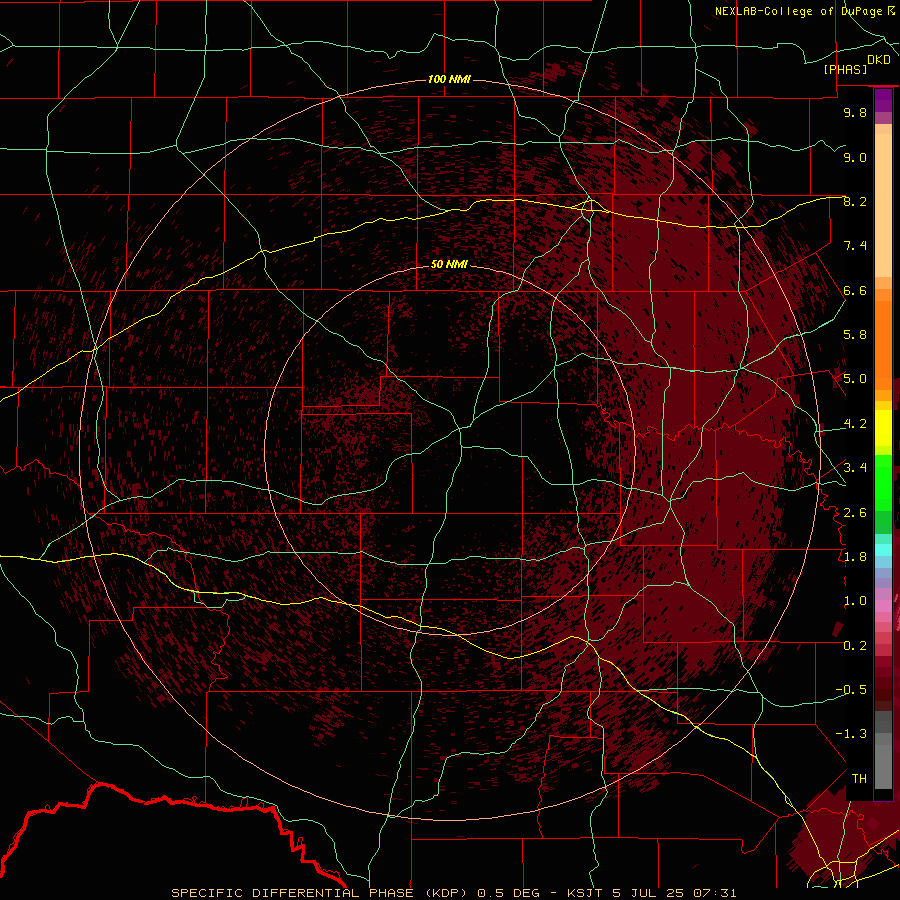Viewport: 900px width, 900px height.
Task: Click the -0.5 value on the scale
Action: click(x=851, y=690)
